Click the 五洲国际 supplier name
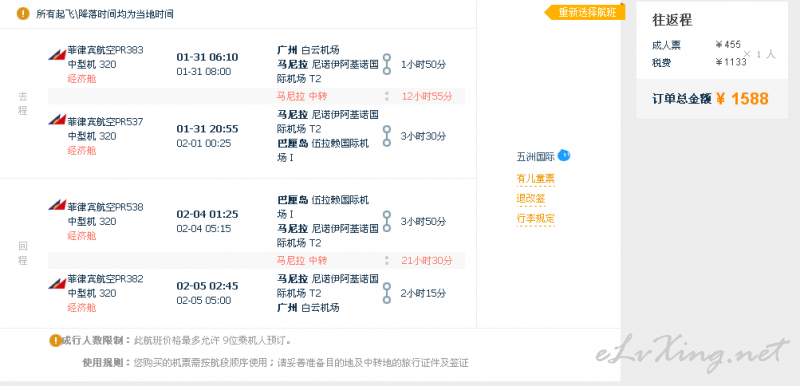This screenshot has width=800, height=386. click(535, 157)
